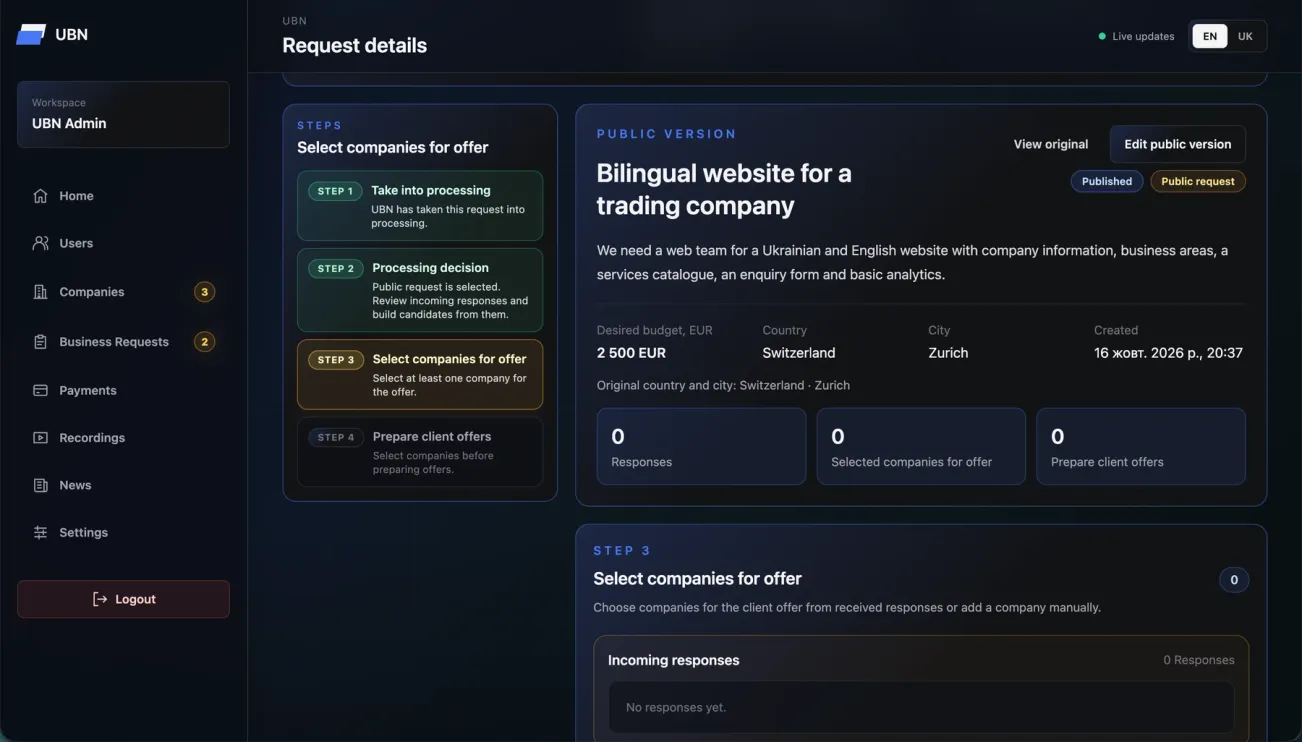
Task: Click the green Live updates dot
Action: [1102, 36]
